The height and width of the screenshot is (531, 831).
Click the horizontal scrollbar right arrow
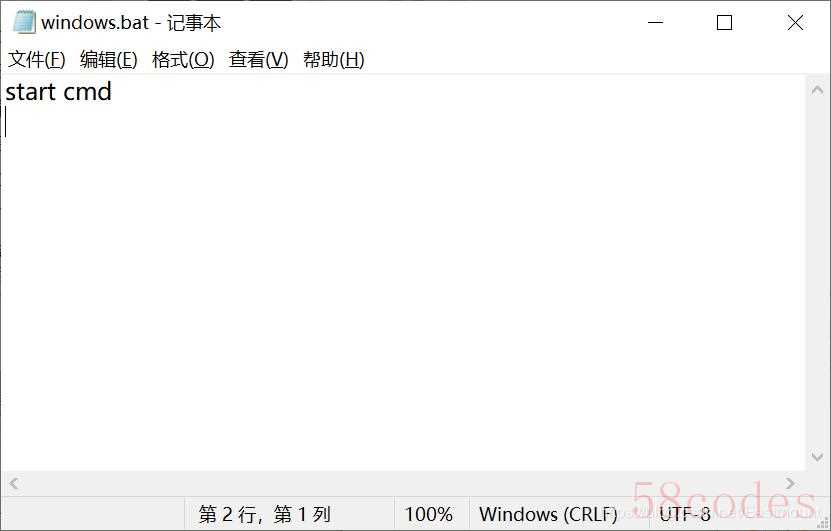791,483
